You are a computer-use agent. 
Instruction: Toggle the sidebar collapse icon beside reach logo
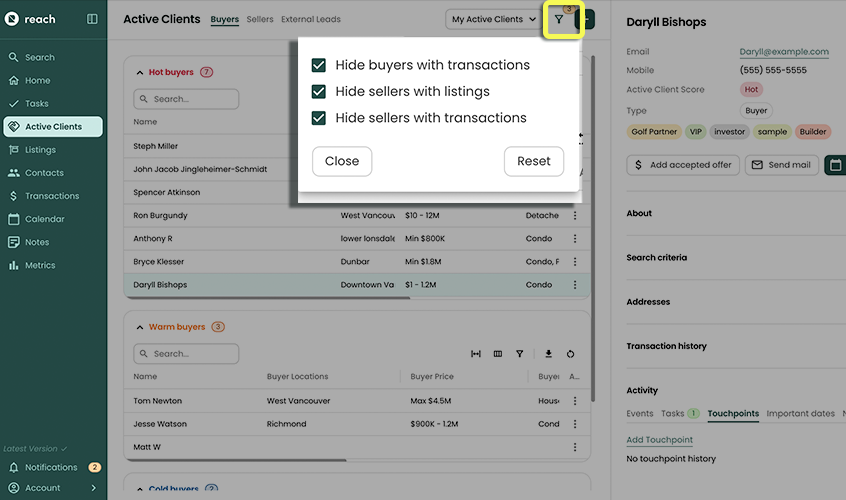pos(92,19)
